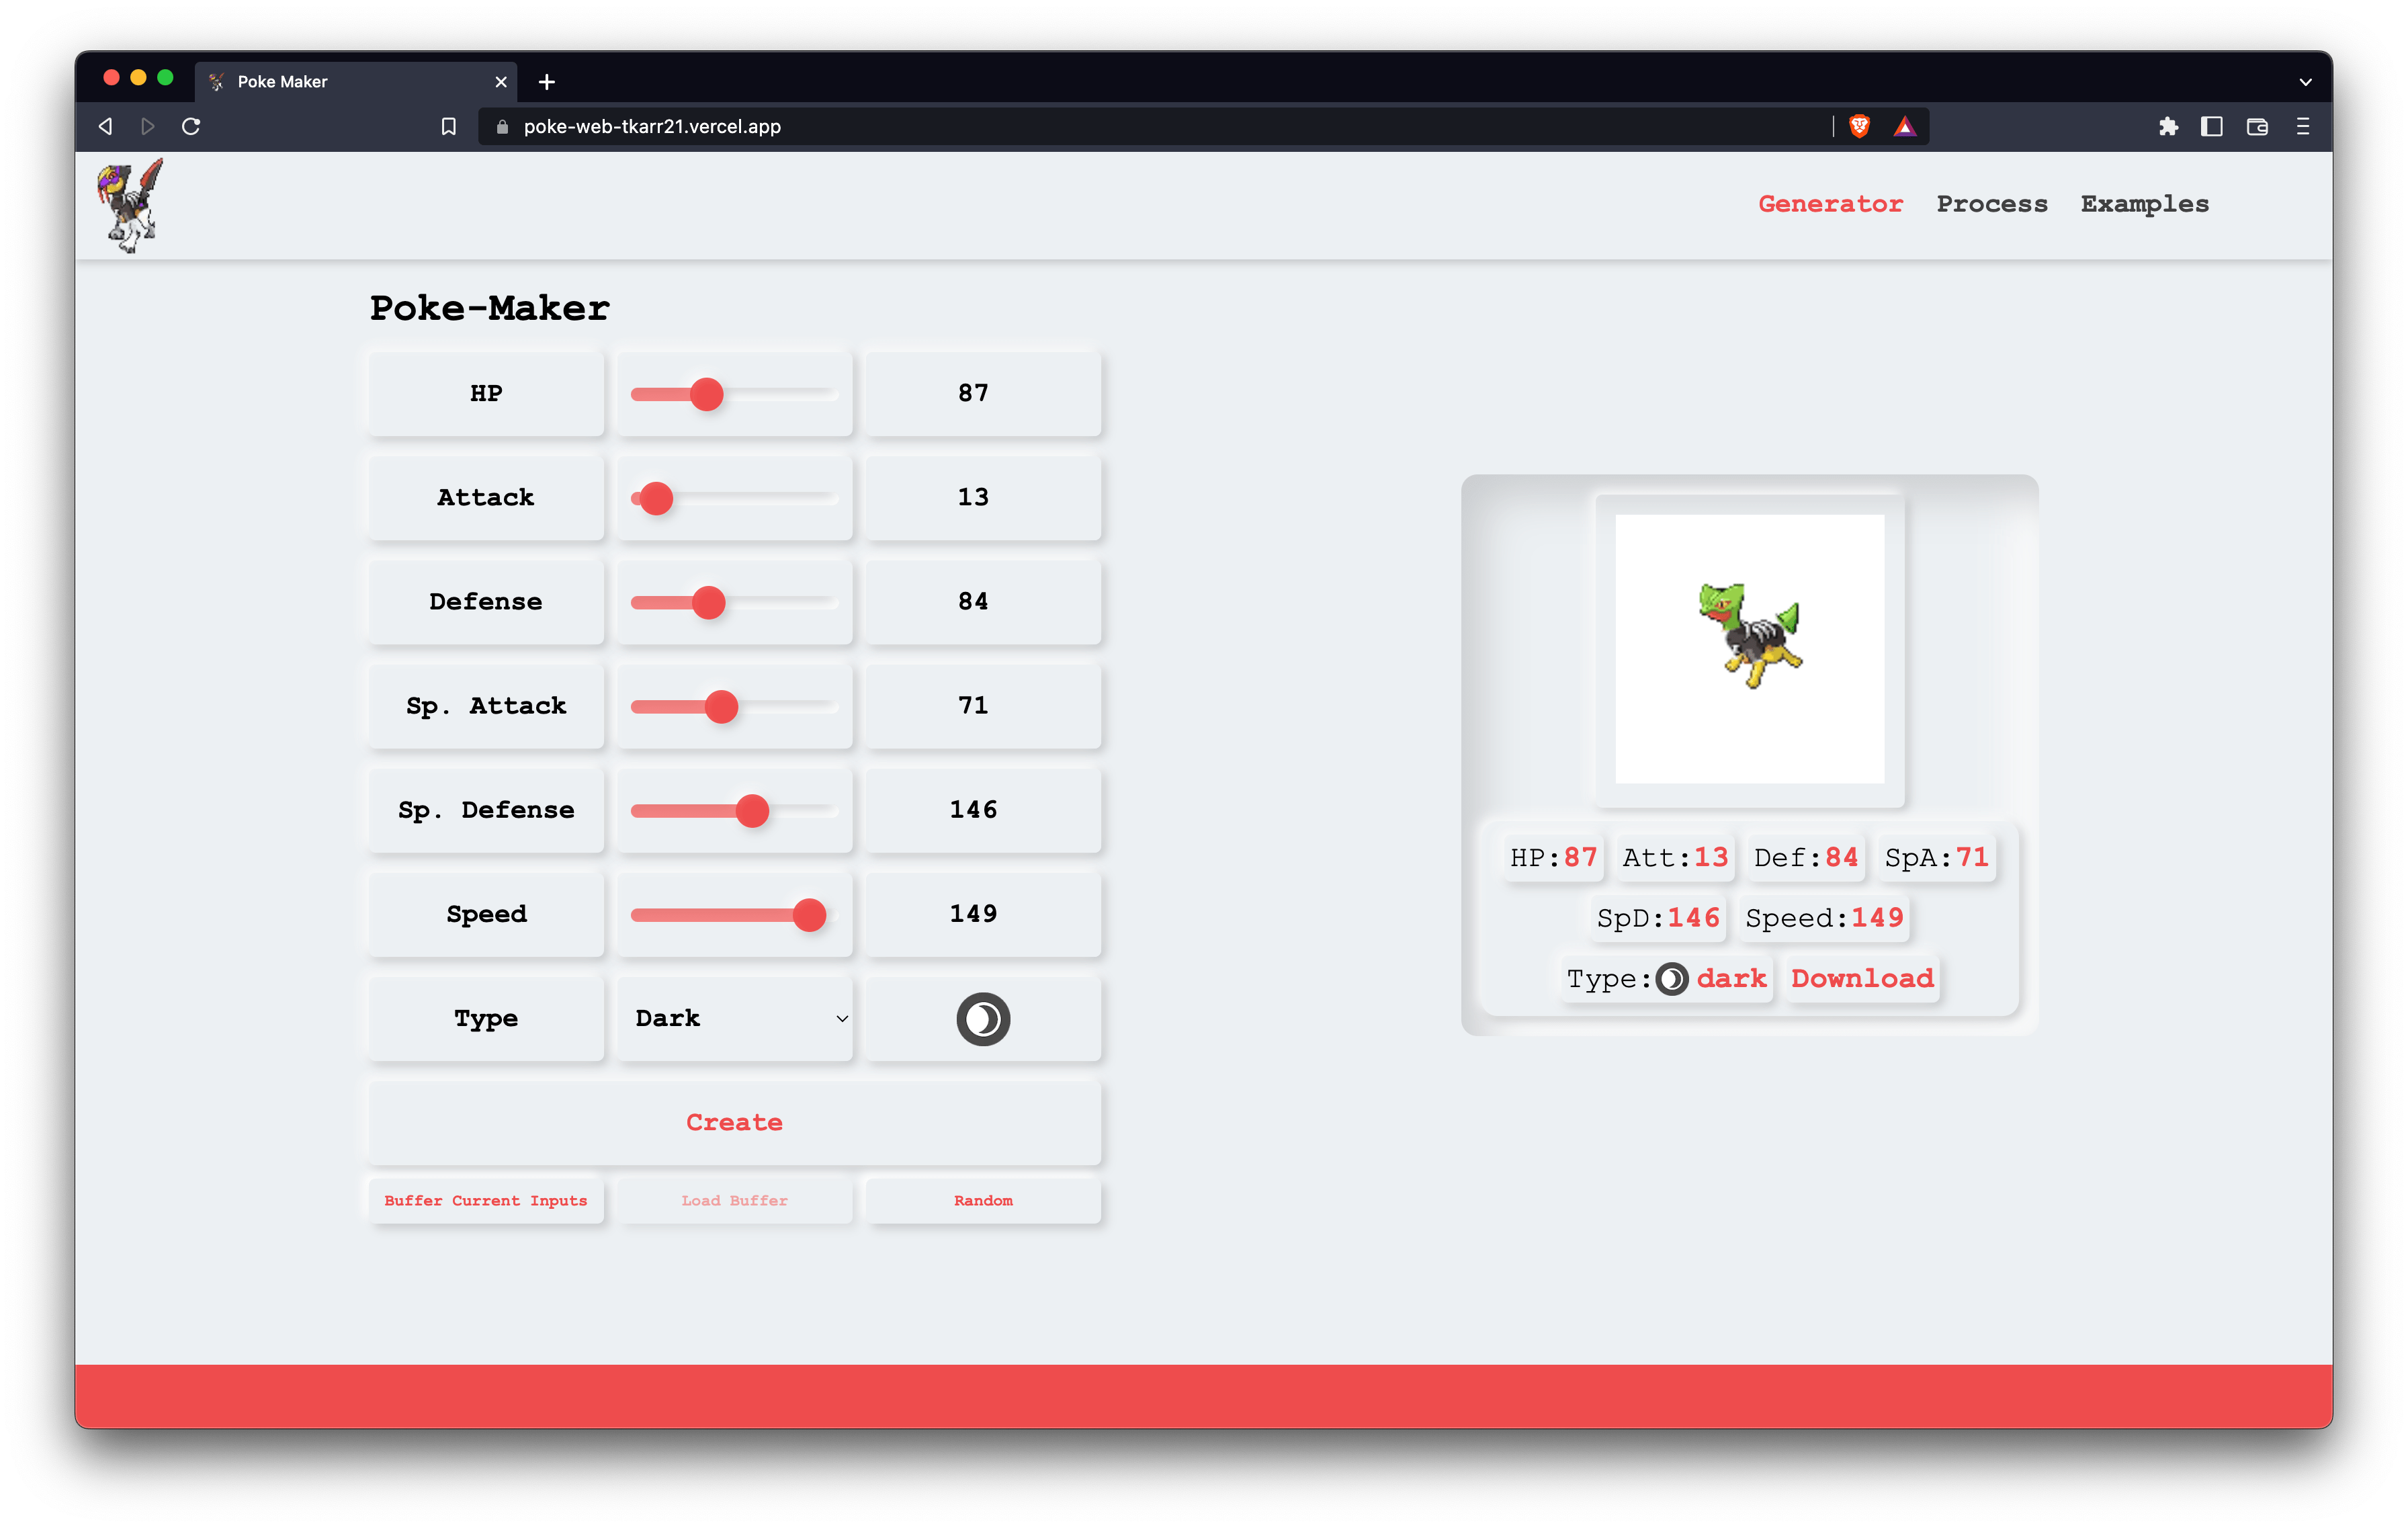
Task: Click the SpD:146 stat chip
Action: (x=1658, y=918)
